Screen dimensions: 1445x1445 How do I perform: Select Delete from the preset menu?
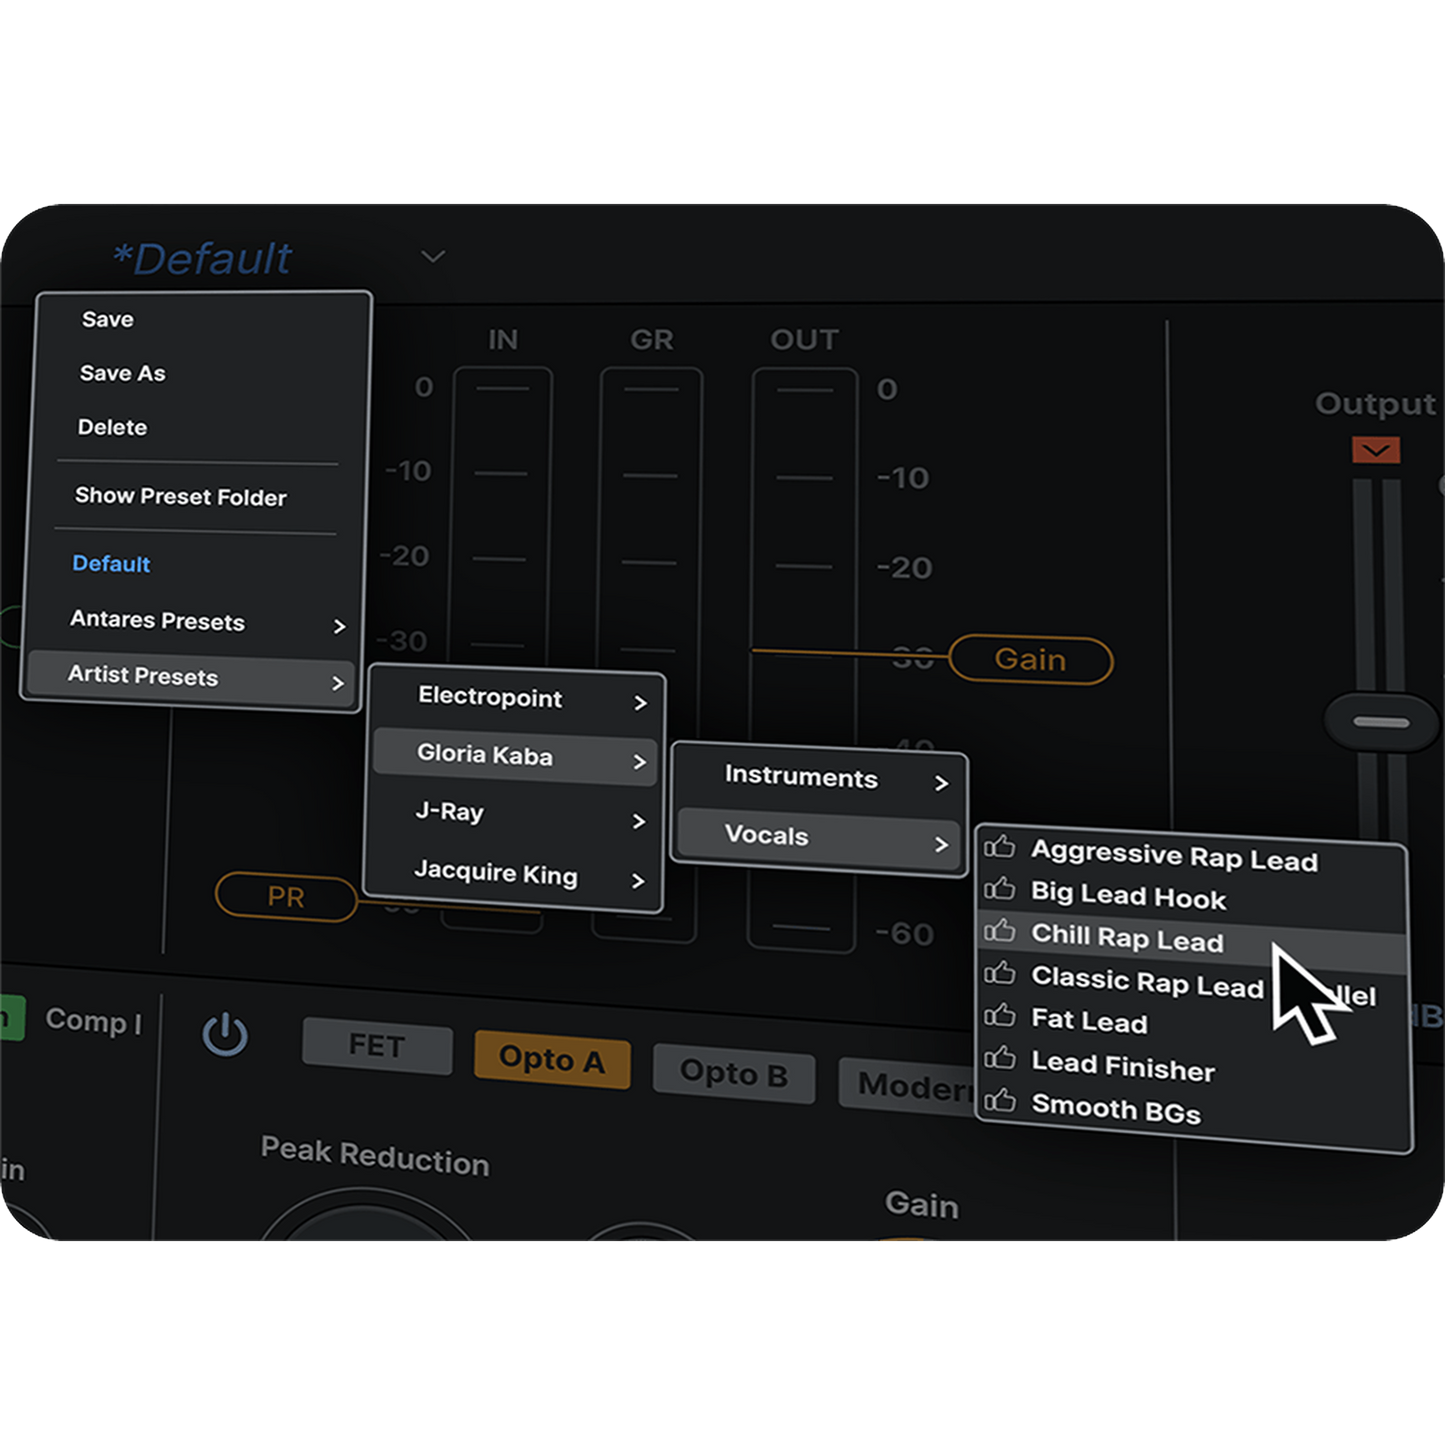coord(113,427)
